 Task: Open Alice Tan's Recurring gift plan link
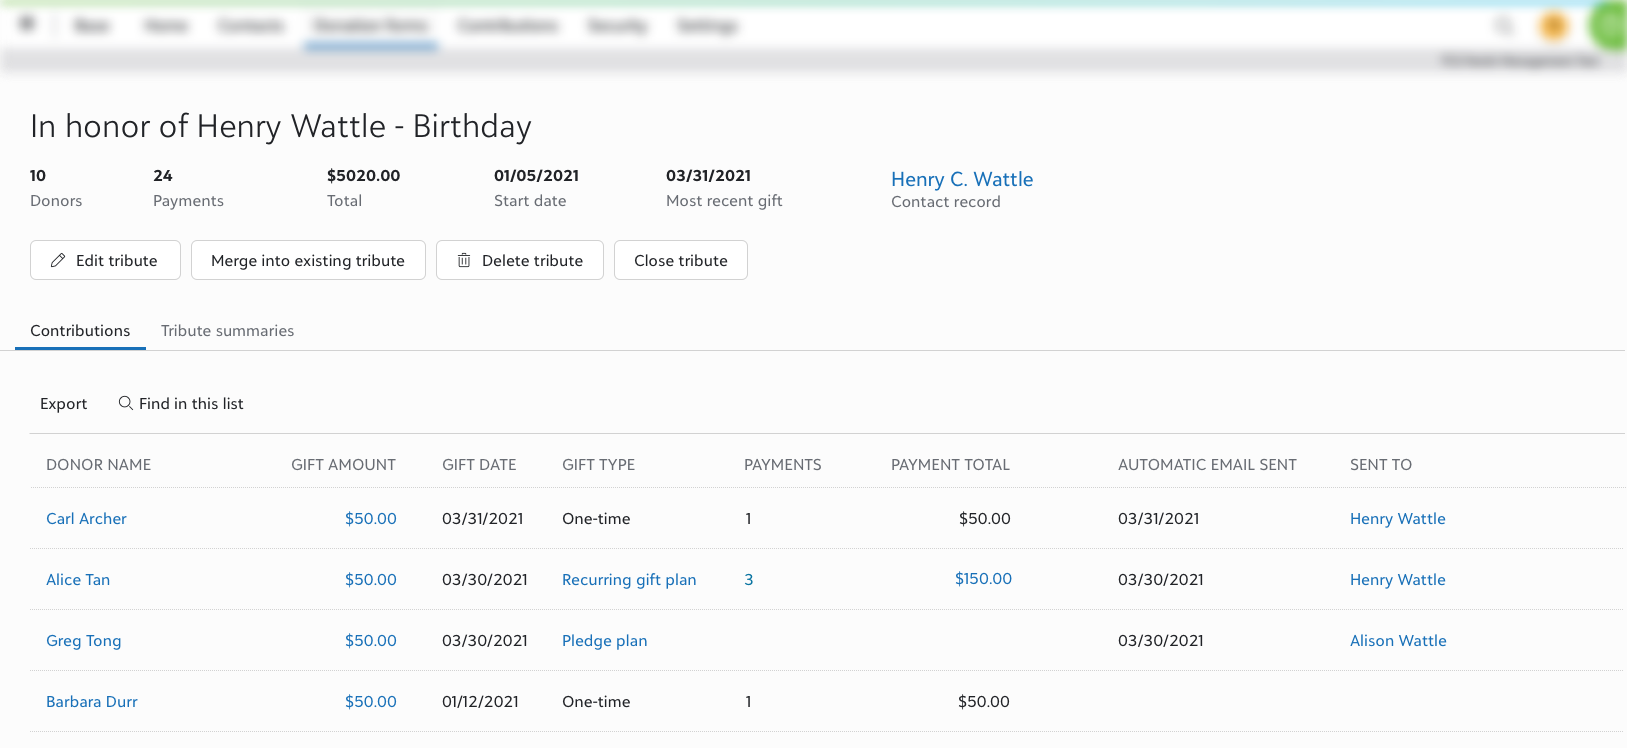629,580
